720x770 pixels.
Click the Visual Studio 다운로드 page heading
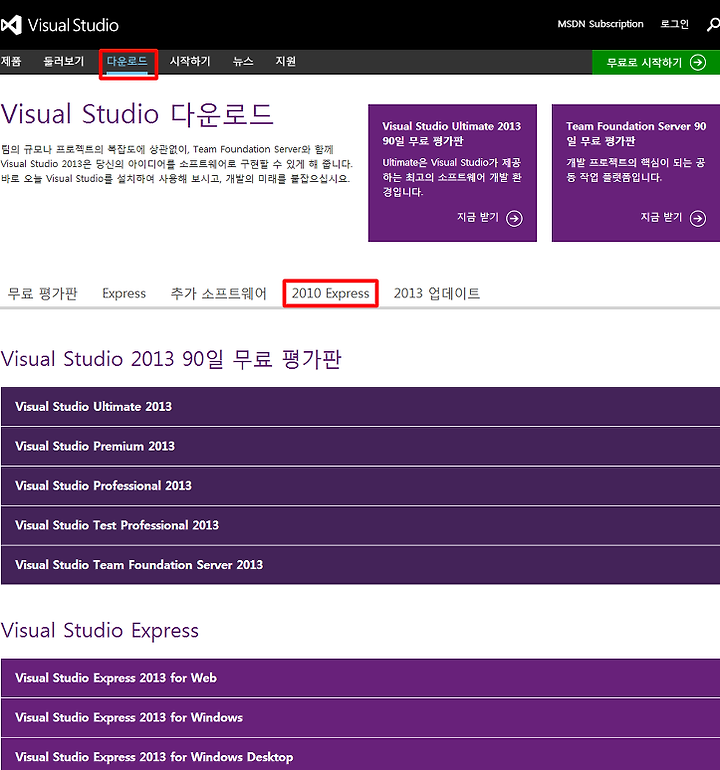click(137, 114)
